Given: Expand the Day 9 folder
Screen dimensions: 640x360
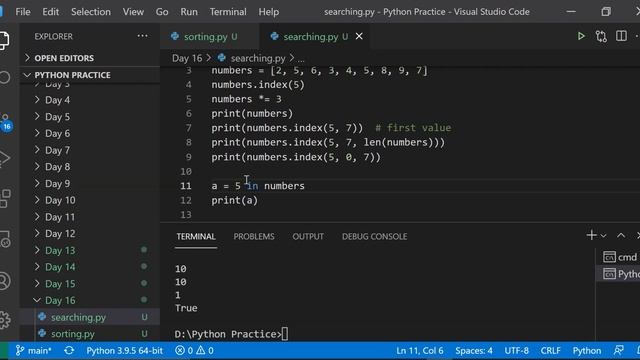Looking at the screenshot, I should [x=90, y=184].
